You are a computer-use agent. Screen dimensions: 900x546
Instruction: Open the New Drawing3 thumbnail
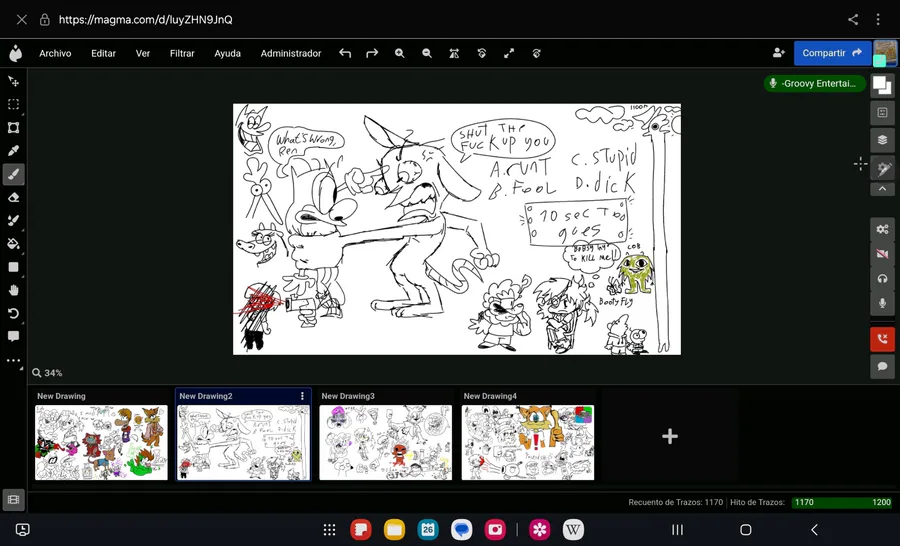pyautogui.click(x=386, y=442)
